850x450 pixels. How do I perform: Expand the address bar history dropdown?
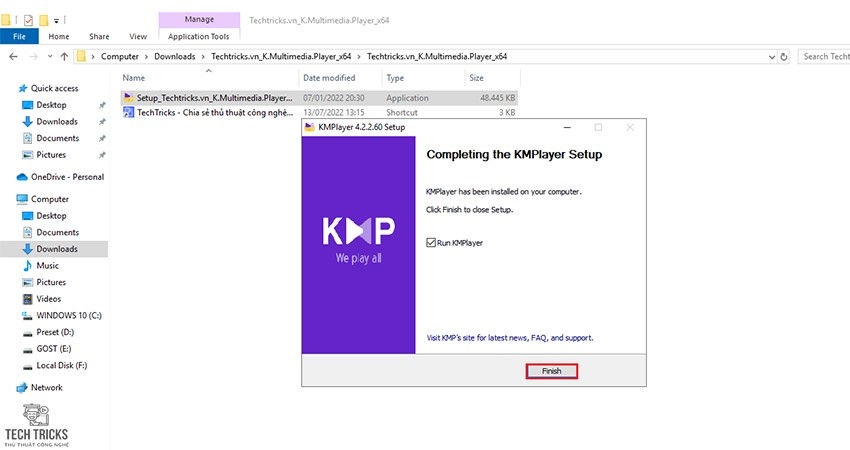pyautogui.click(x=771, y=56)
